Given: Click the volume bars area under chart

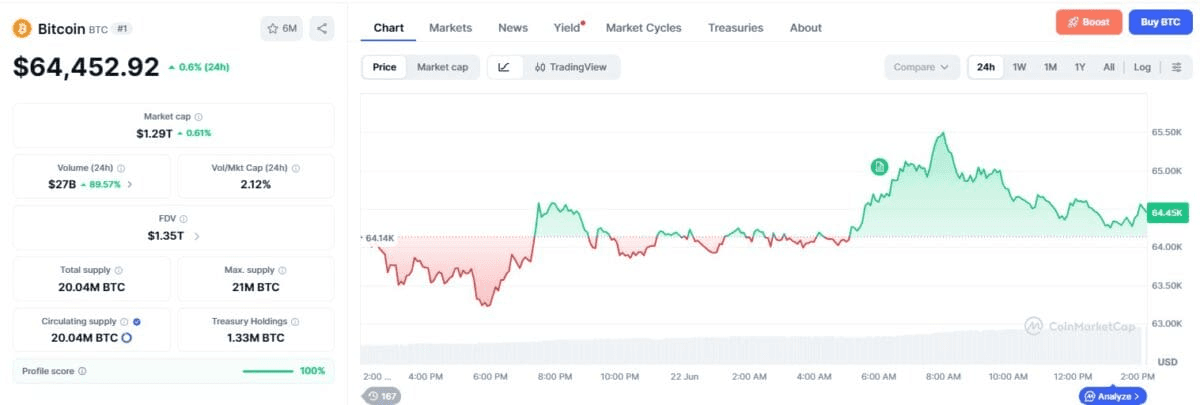Looking at the screenshot, I should tap(751, 346).
